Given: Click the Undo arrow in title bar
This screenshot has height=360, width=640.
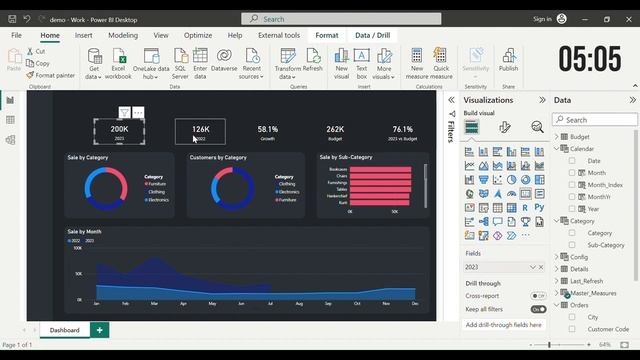Looking at the screenshot, I should click(27, 19).
